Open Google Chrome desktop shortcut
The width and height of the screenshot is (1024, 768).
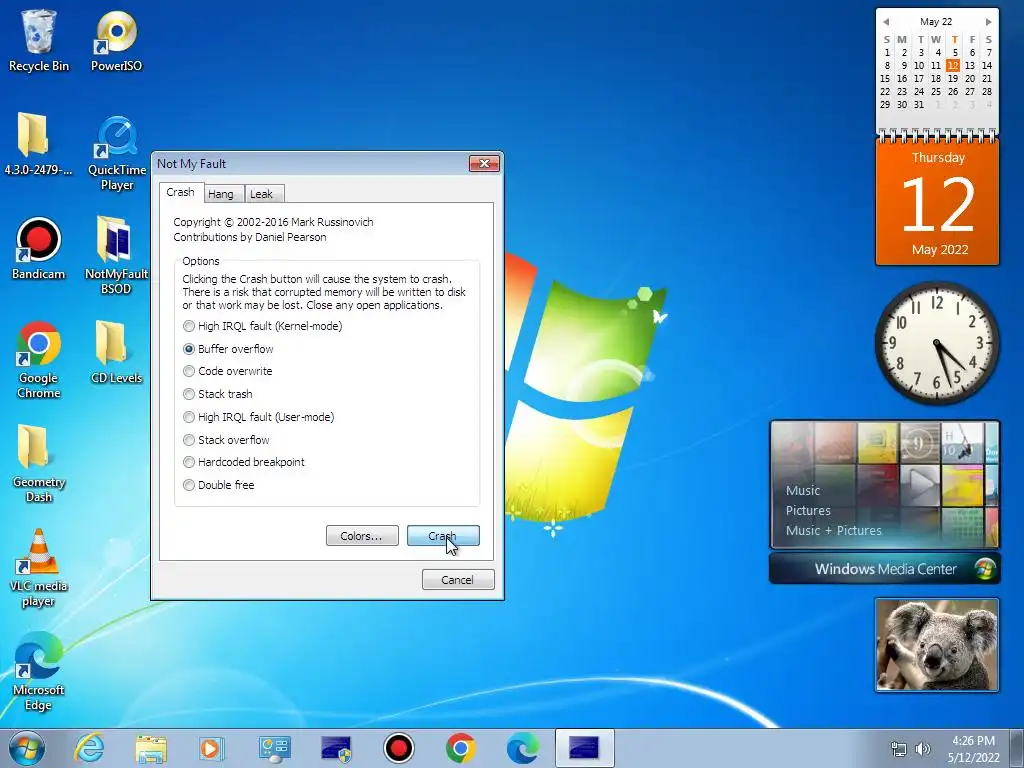point(39,359)
